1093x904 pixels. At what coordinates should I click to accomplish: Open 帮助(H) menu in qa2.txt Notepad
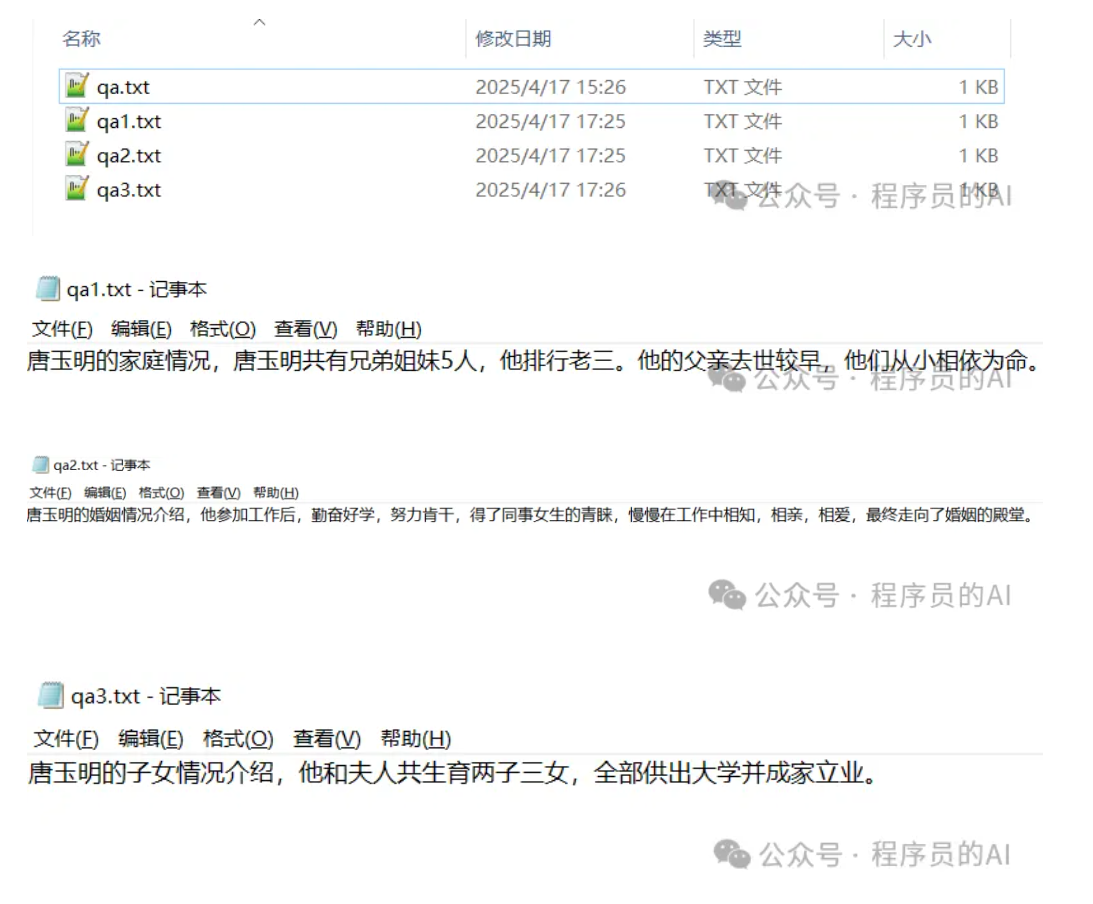(x=276, y=493)
